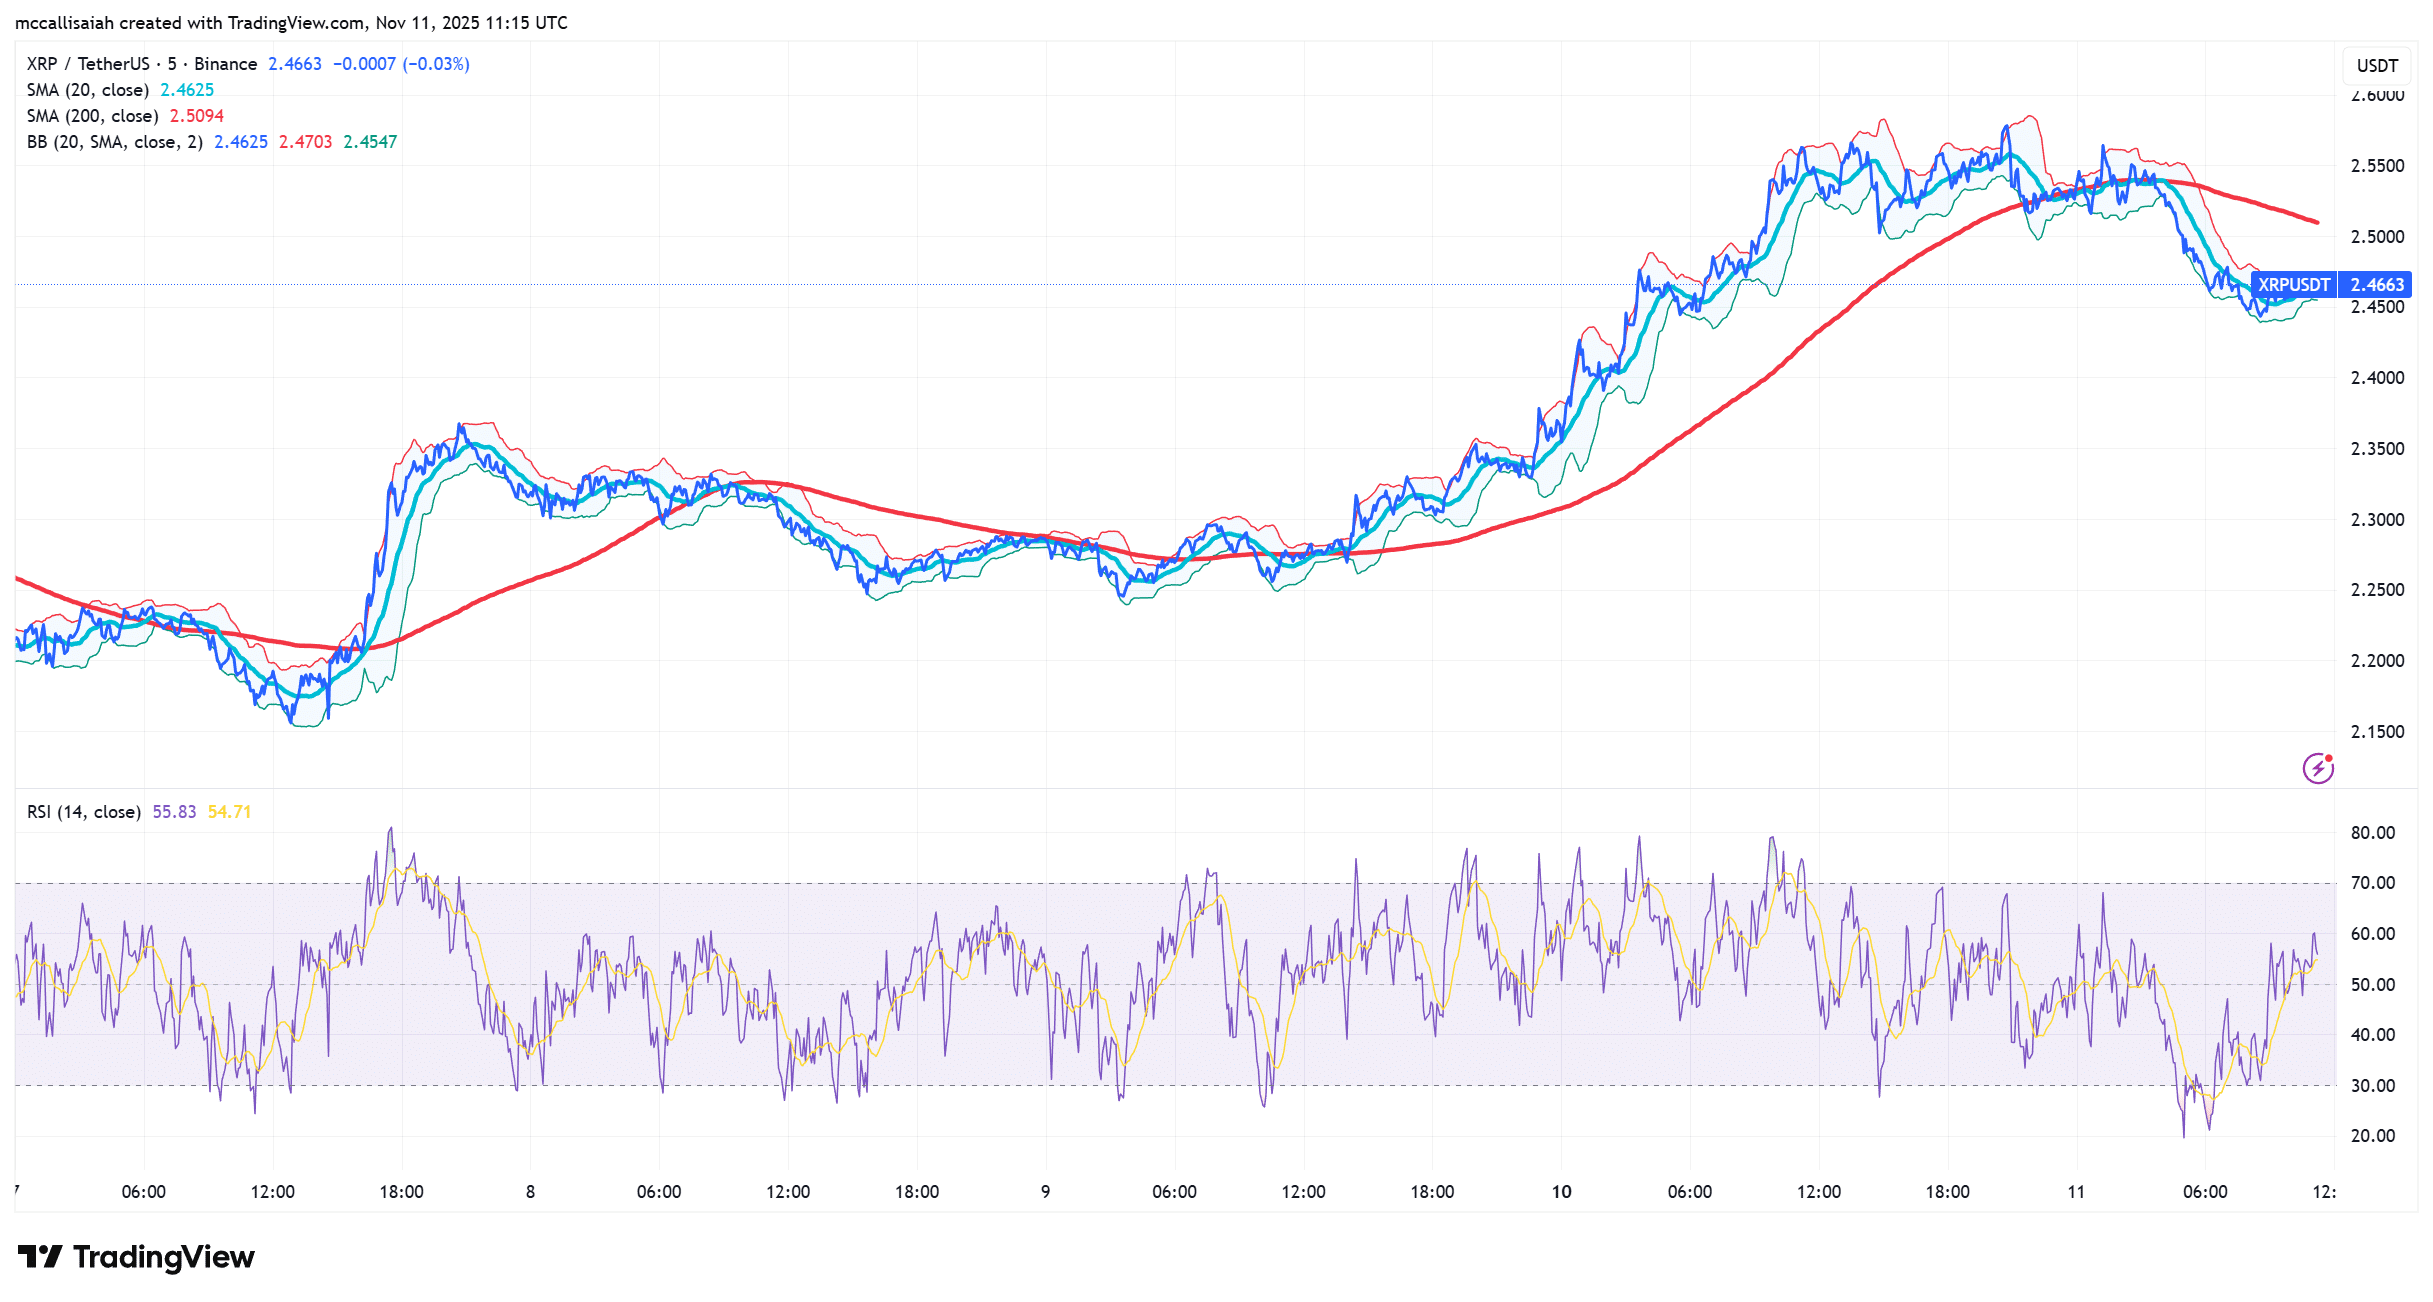Click the yellow RSI average value 54.71
2433x1302 pixels.
click(x=230, y=812)
